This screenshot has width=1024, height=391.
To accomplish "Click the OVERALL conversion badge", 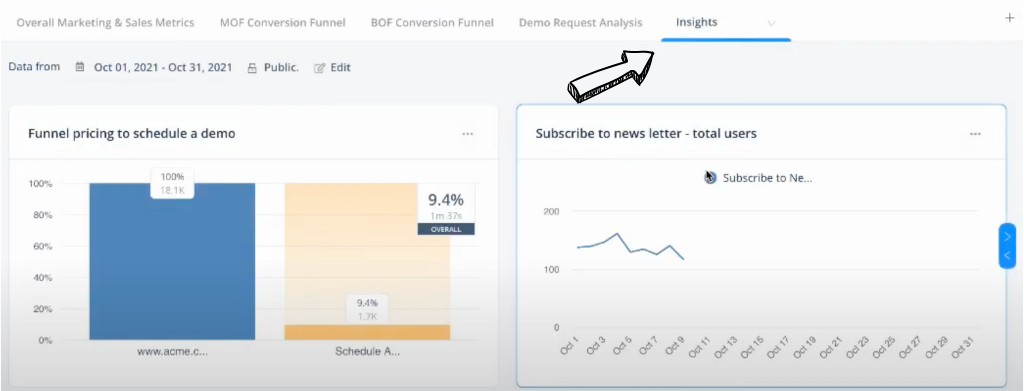I will click(x=446, y=229).
